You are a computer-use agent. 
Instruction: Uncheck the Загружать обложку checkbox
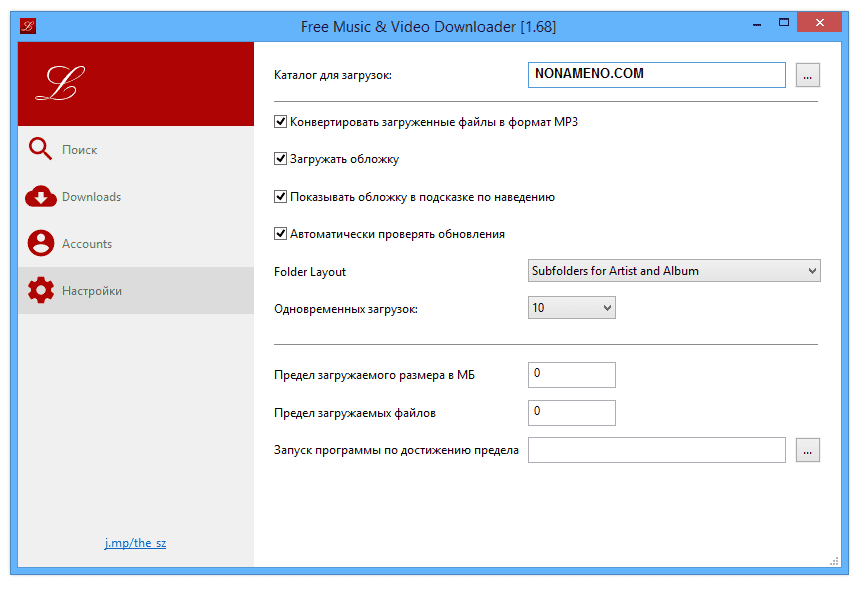280,159
